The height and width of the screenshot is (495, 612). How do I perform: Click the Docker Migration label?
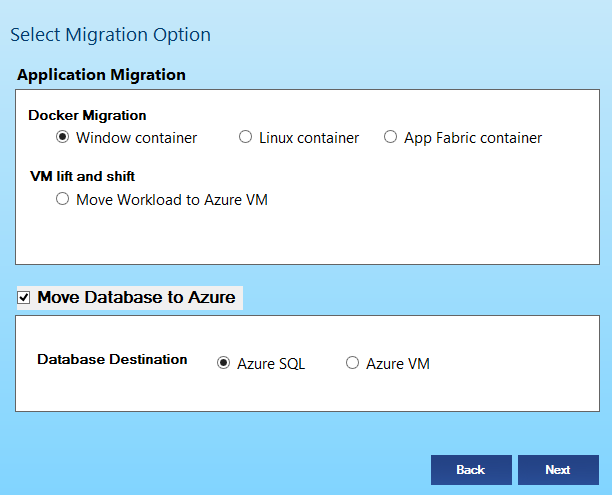(87, 116)
